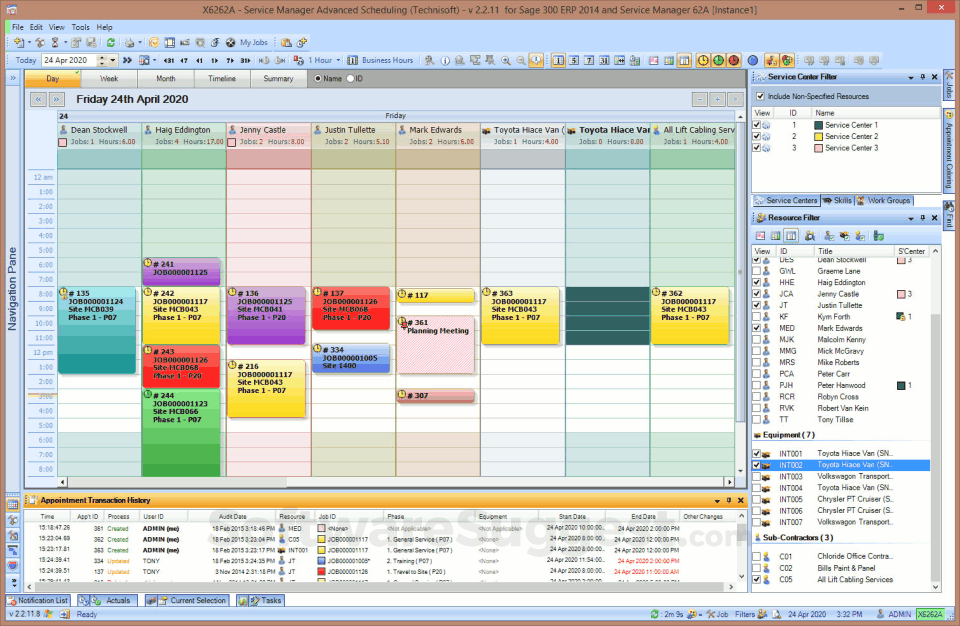This screenshot has height=626, width=960.
Task: Click the green clock status icon
Action: (718, 61)
